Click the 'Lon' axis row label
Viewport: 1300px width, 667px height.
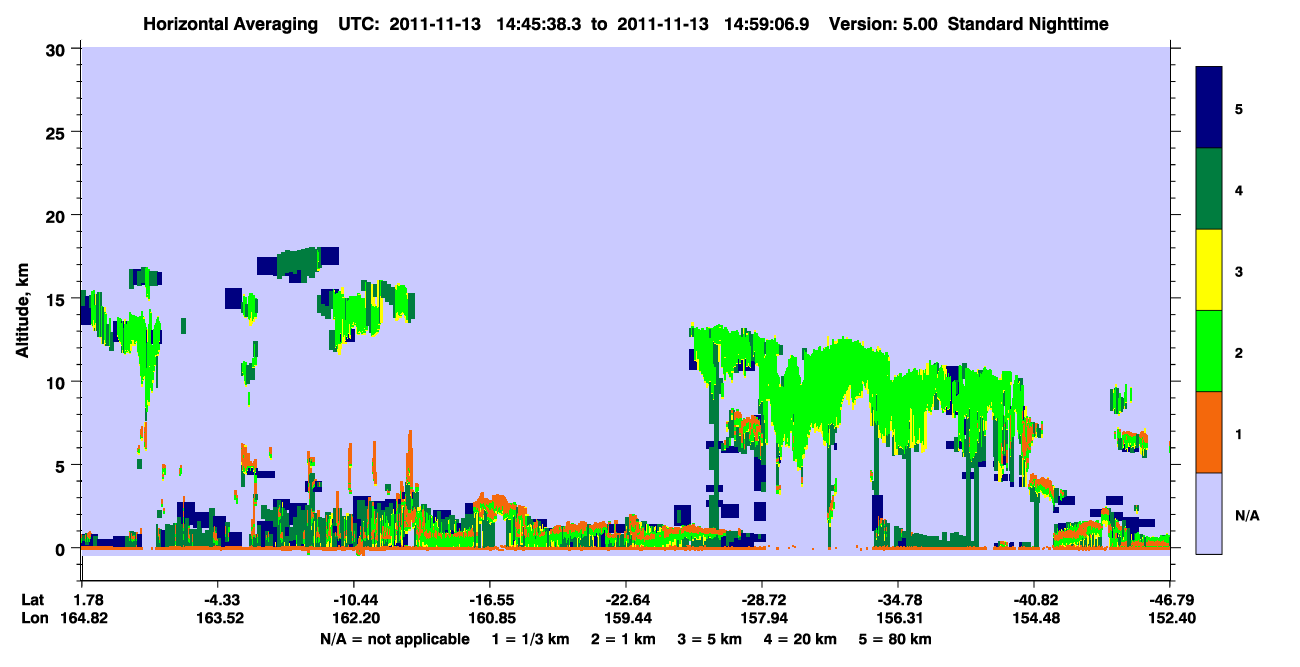[x=33, y=618]
